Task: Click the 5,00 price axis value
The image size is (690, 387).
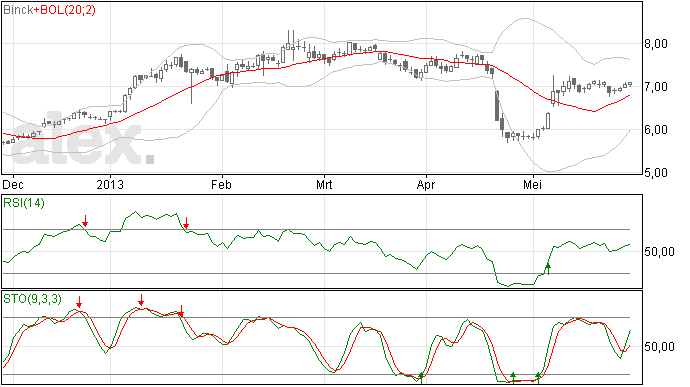Action: click(x=656, y=173)
